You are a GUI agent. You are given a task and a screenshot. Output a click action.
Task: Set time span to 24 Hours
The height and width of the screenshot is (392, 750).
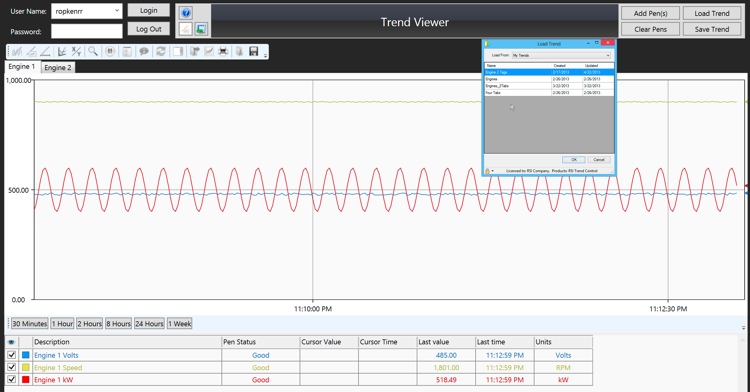point(149,324)
